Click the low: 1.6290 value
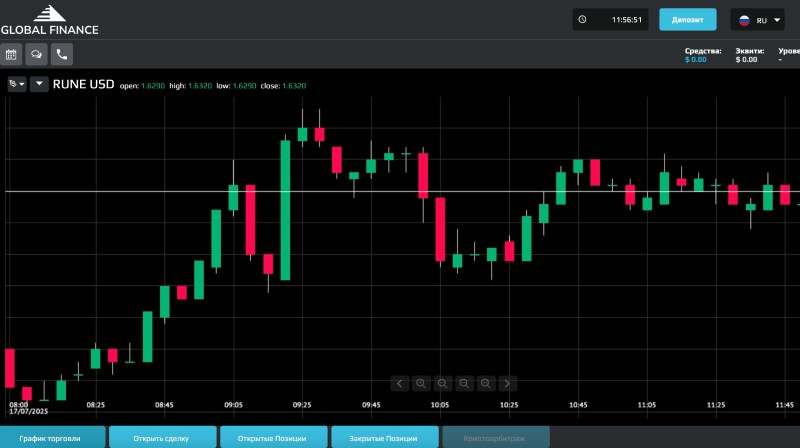800x448 pixels. click(236, 86)
